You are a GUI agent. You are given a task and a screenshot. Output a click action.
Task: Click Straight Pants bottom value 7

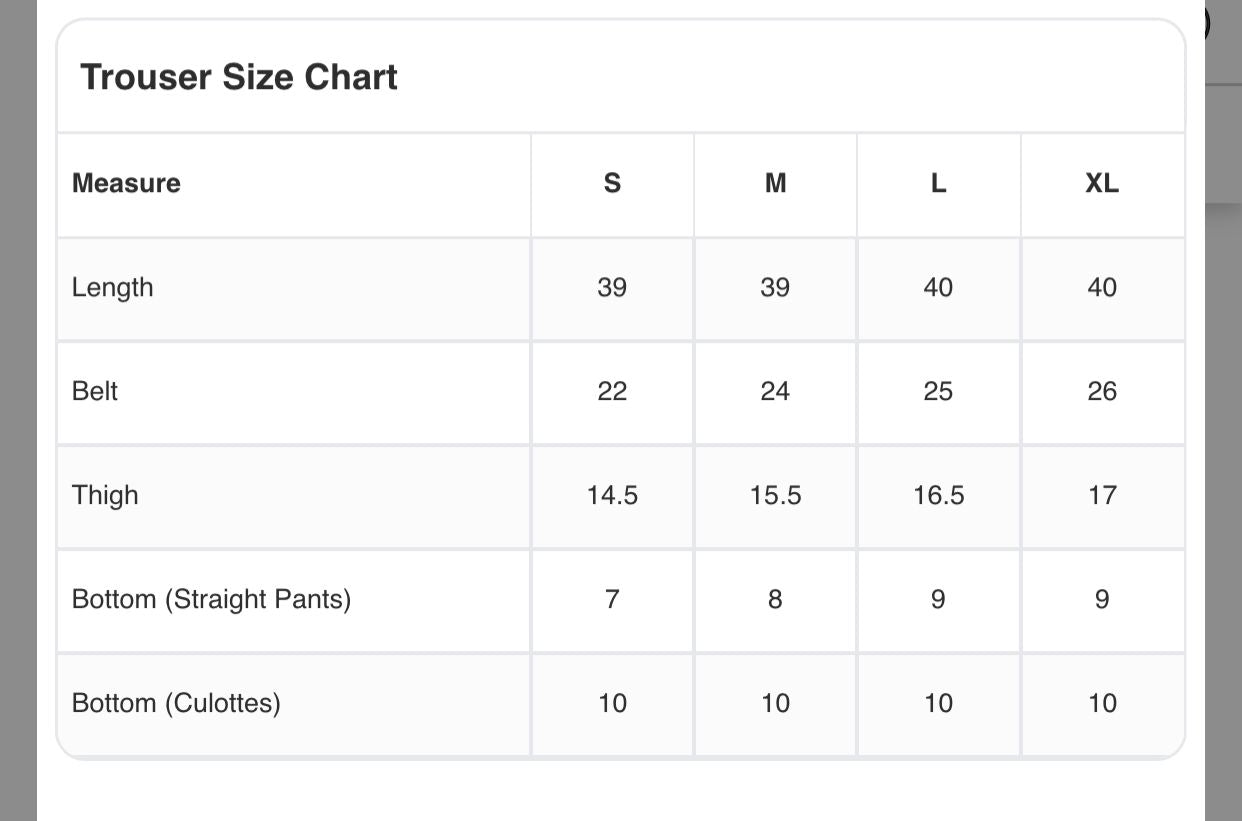point(612,599)
